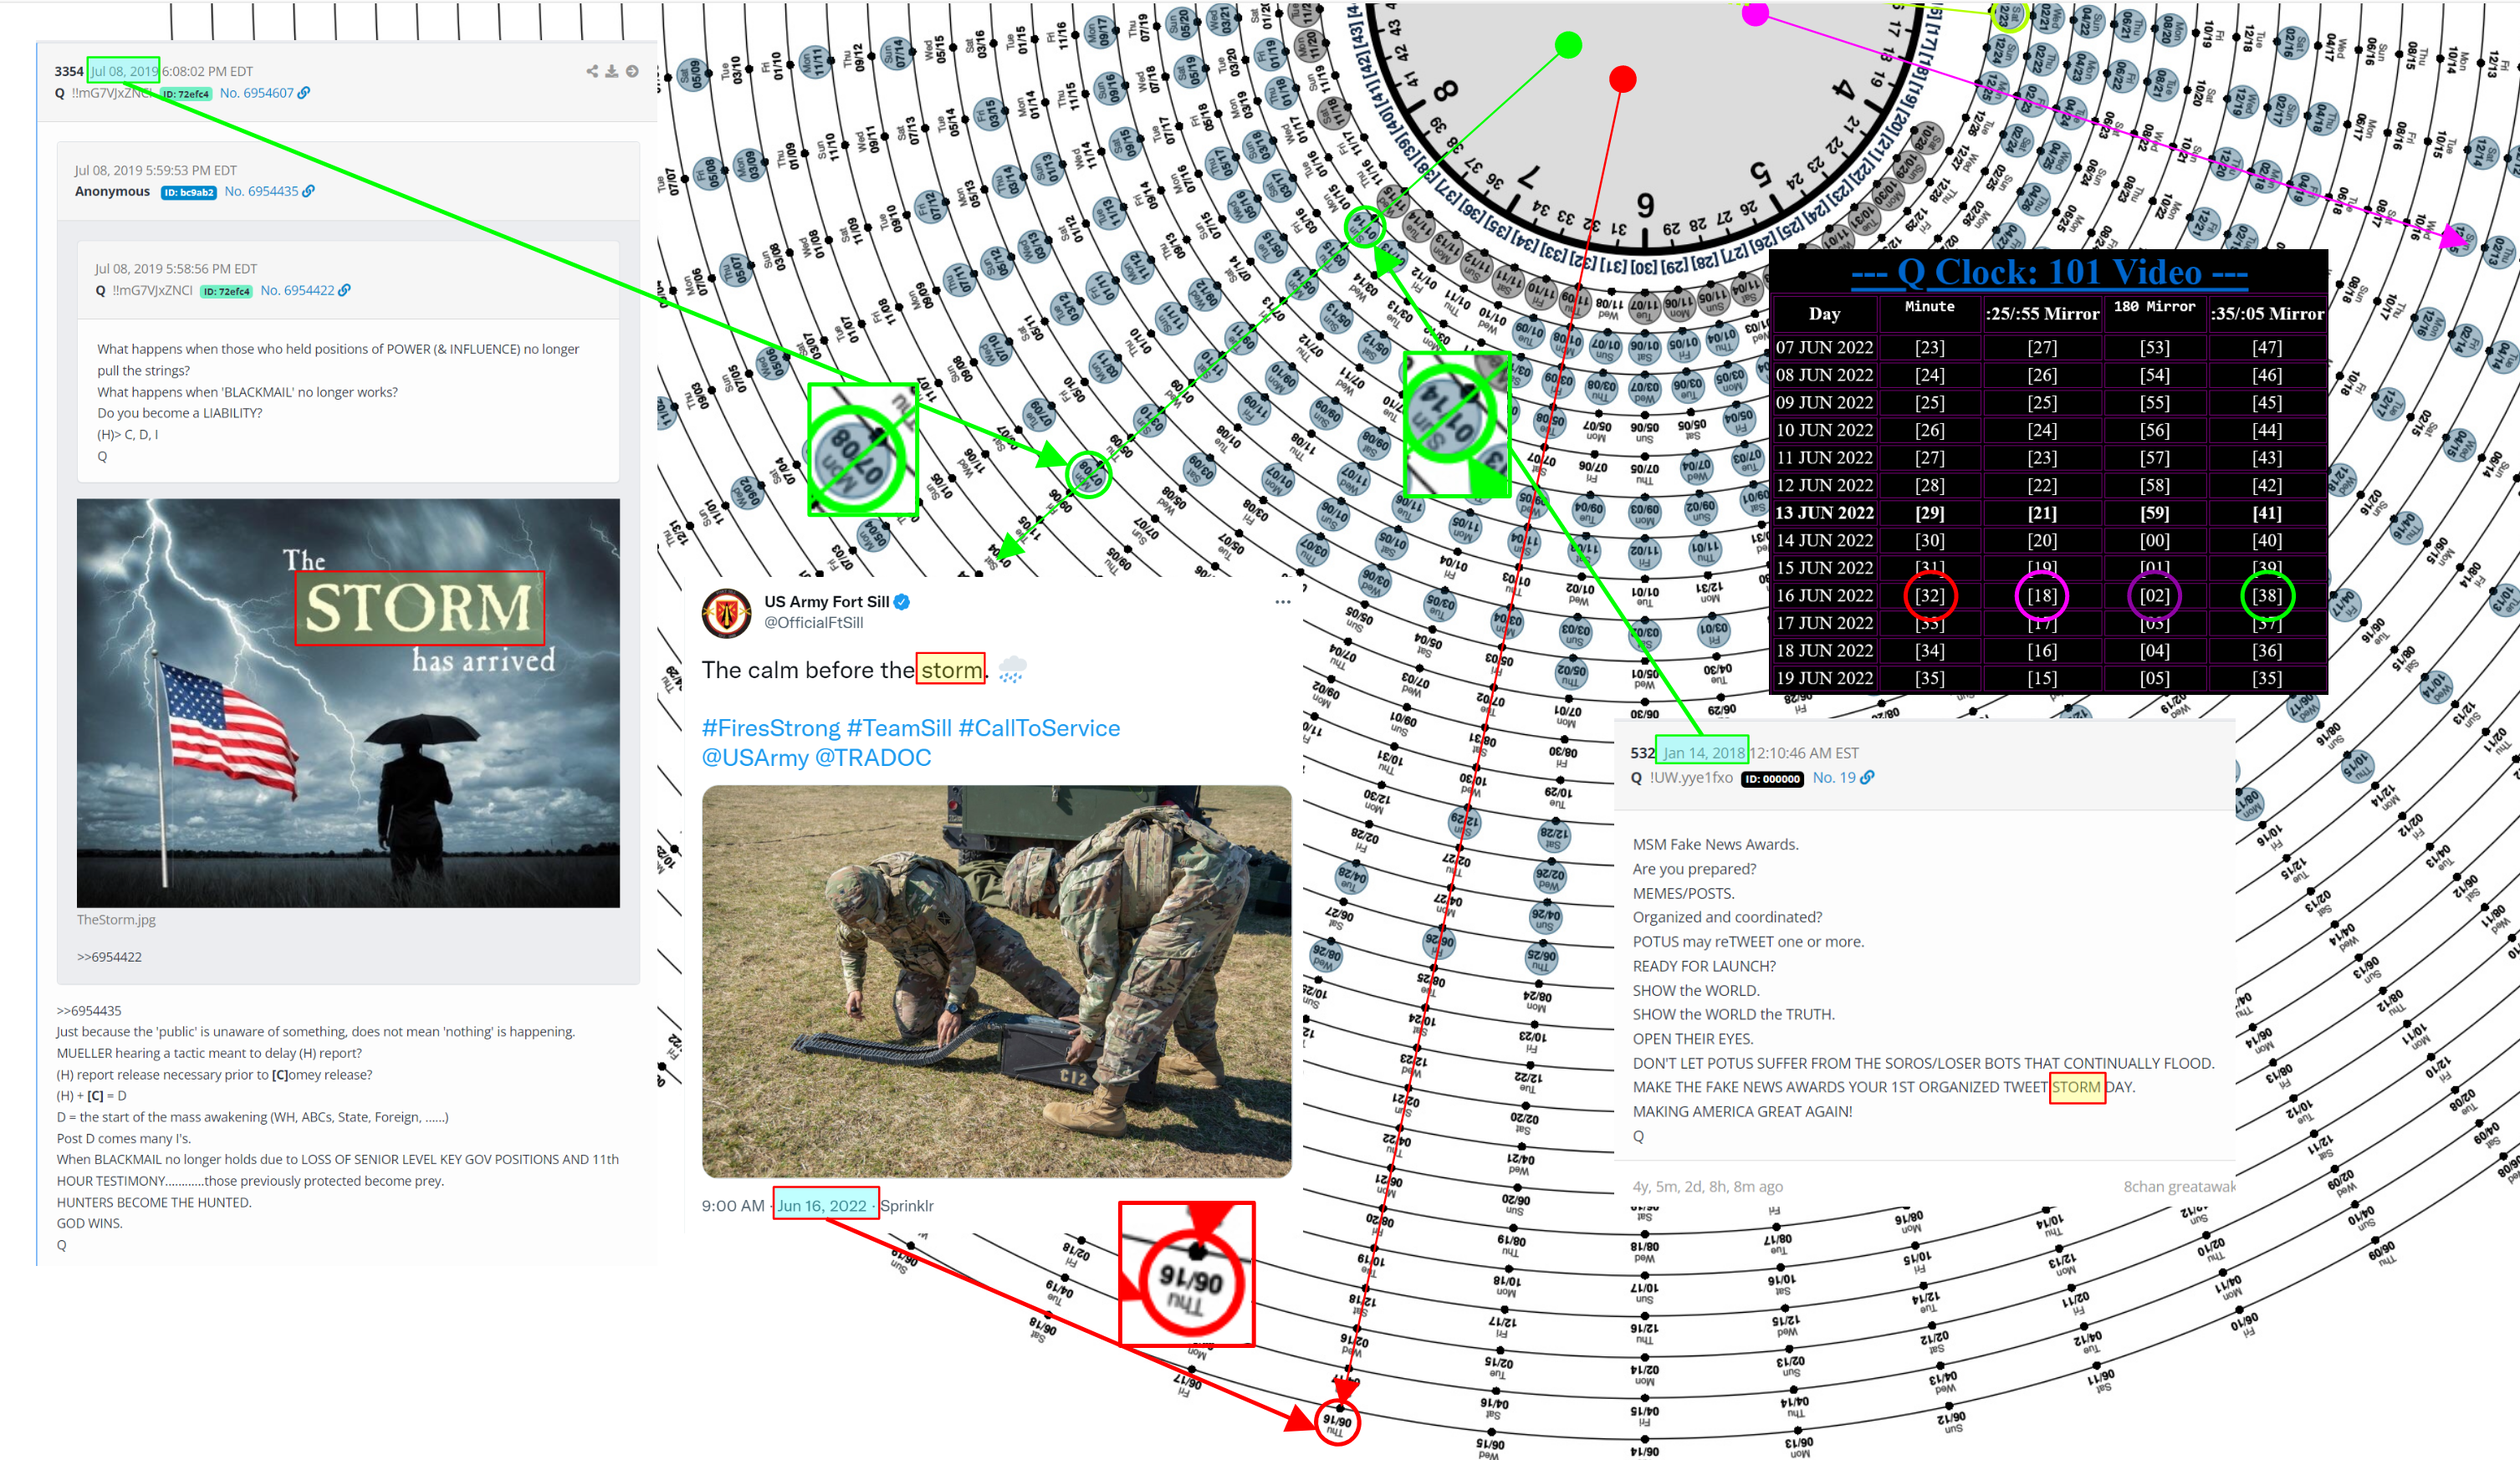Viewport: 2520px width, 1460px height.
Task: Open post 532 link No. 19
Action: pos(1834,778)
